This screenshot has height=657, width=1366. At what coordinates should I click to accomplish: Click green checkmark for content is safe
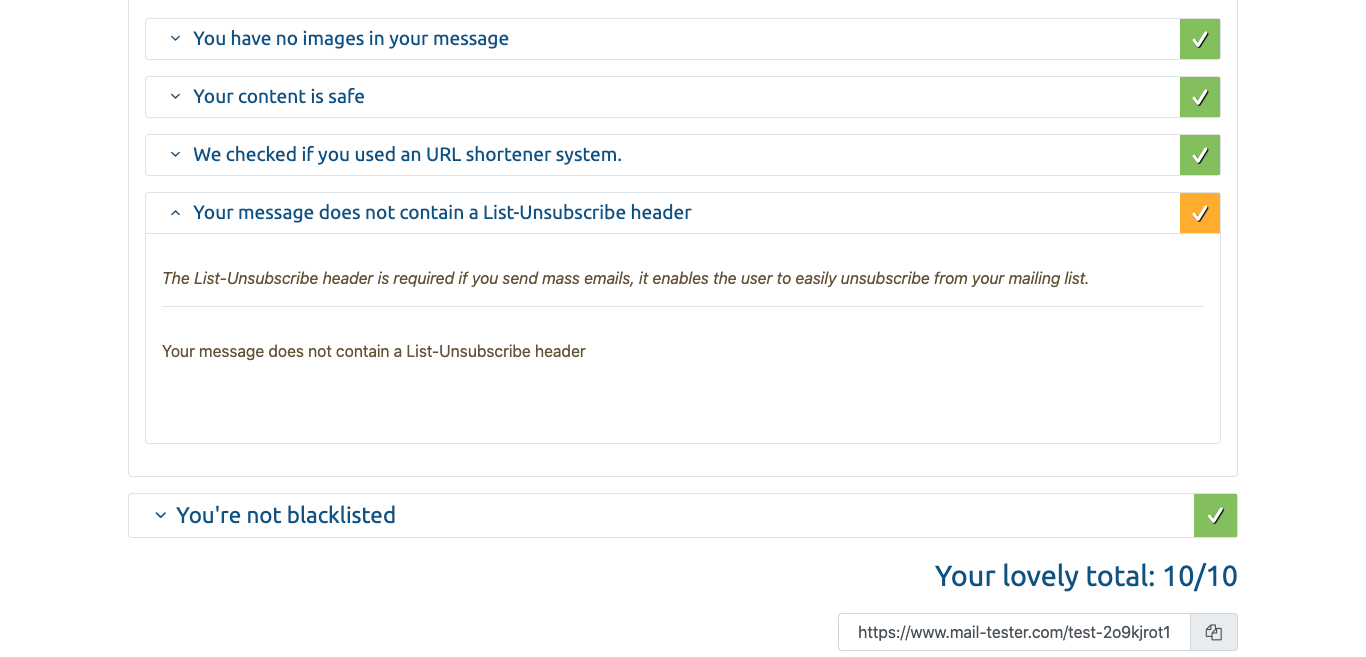click(x=1200, y=97)
